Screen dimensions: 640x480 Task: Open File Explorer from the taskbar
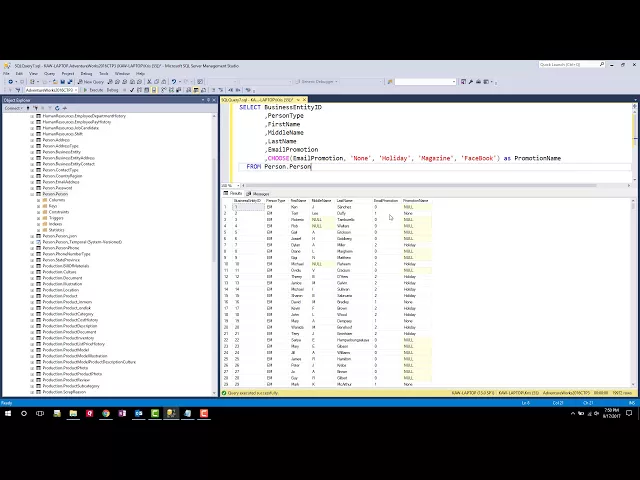tap(73, 413)
